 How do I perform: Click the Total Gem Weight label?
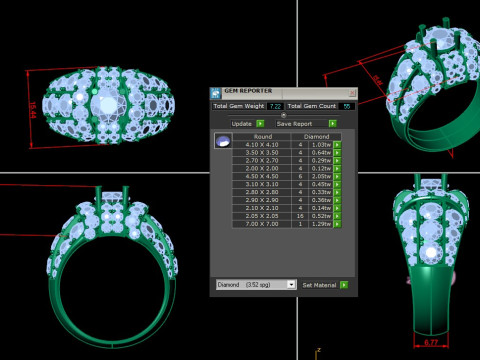pyautogui.click(x=239, y=106)
